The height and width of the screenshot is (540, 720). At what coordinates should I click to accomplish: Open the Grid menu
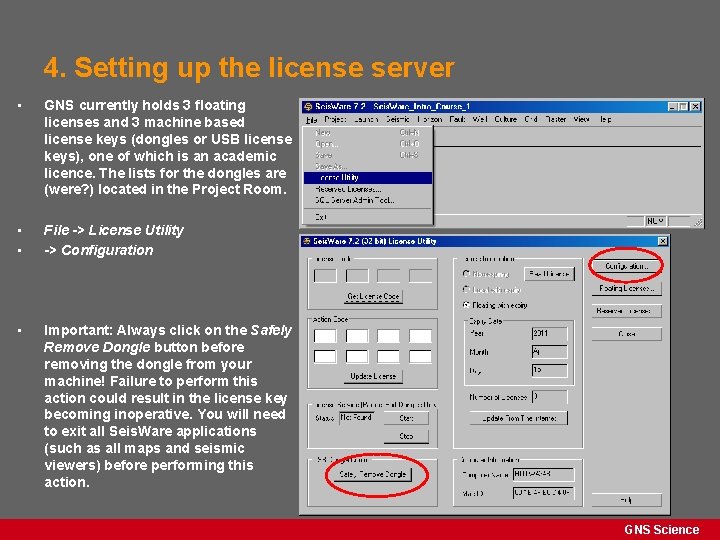pos(531,119)
